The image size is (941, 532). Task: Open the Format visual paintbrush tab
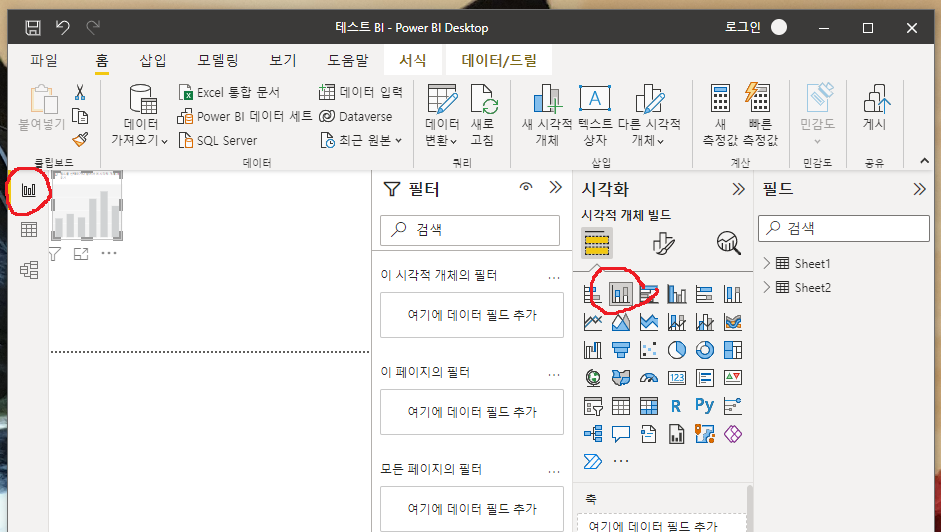point(663,243)
